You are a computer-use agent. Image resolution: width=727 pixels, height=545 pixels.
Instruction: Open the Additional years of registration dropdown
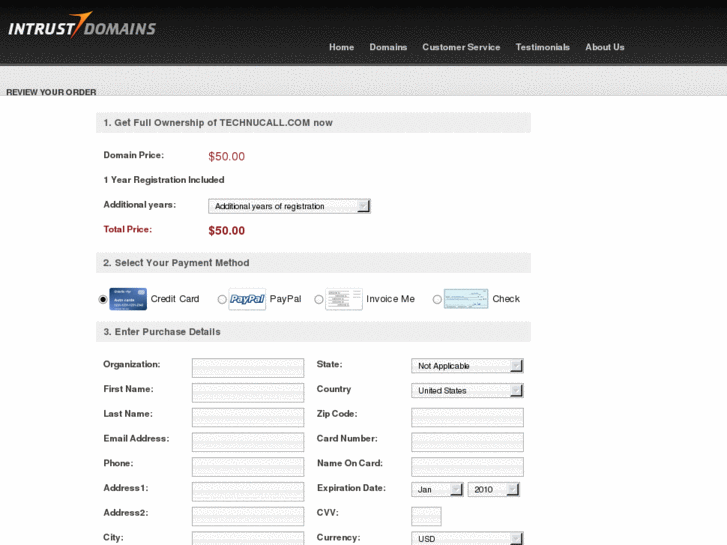click(x=289, y=206)
